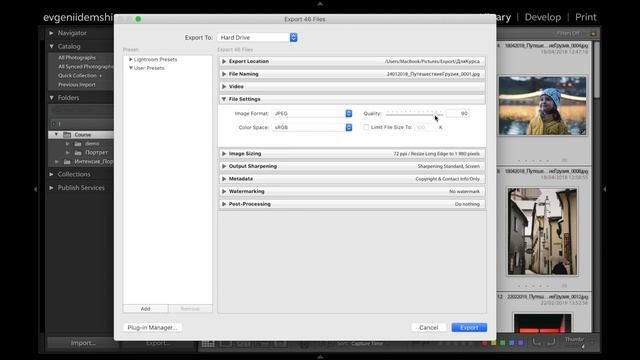Image resolution: width=640 pixels, height=360 pixels.
Task: Expand the Post-Processing section
Action: (x=224, y=204)
